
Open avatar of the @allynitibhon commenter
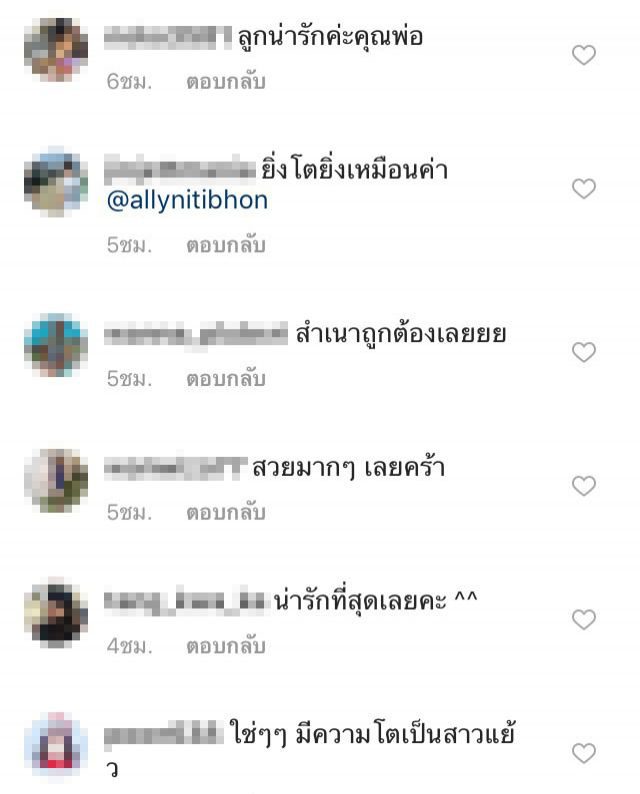[x=56, y=183]
